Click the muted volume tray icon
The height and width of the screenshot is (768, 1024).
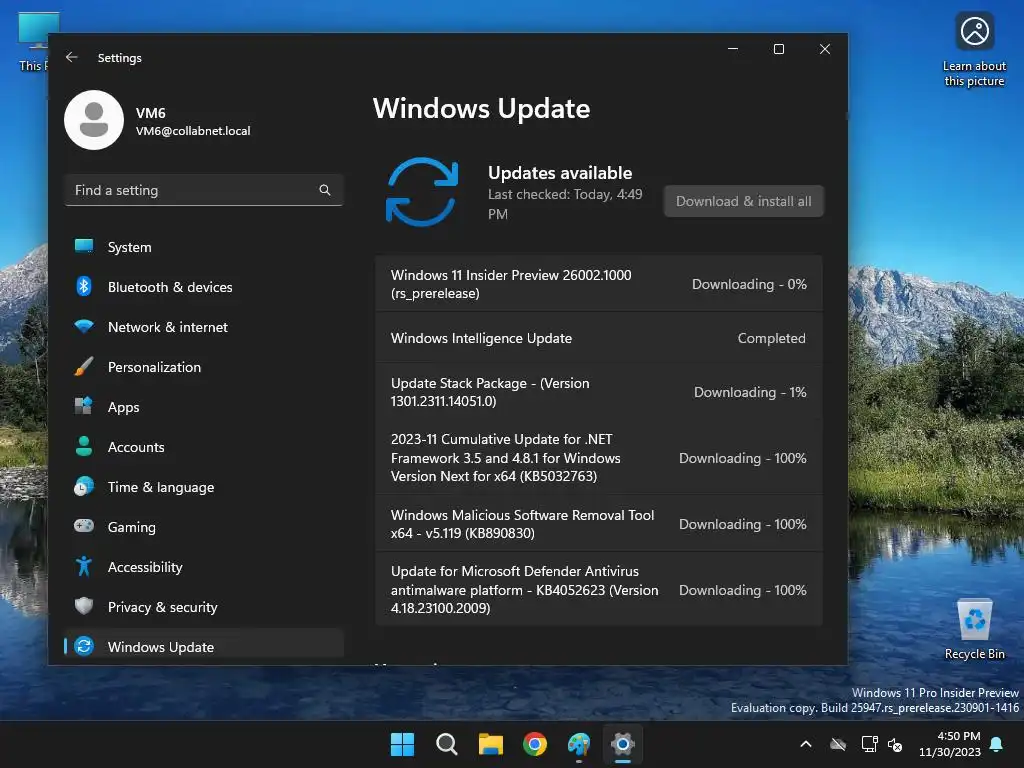pyautogui.click(x=895, y=744)
